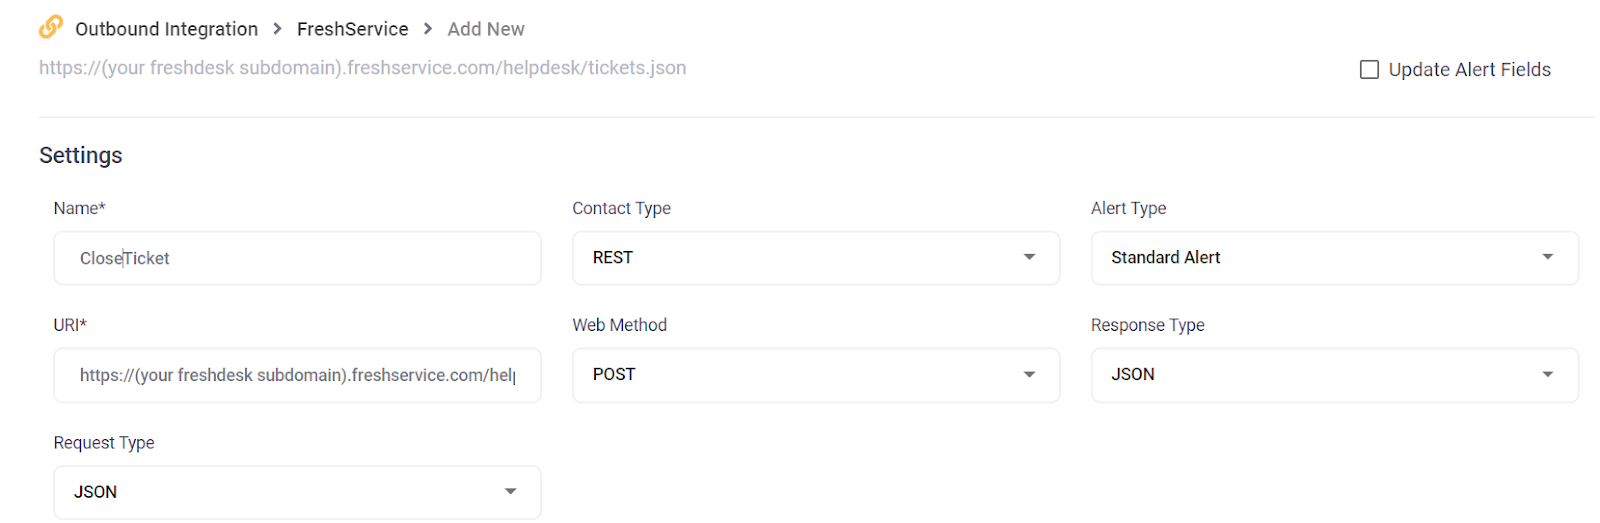Open the Contact Type dropdown showing REST
Screen dimensions: 1600x523
click(800, 258)
